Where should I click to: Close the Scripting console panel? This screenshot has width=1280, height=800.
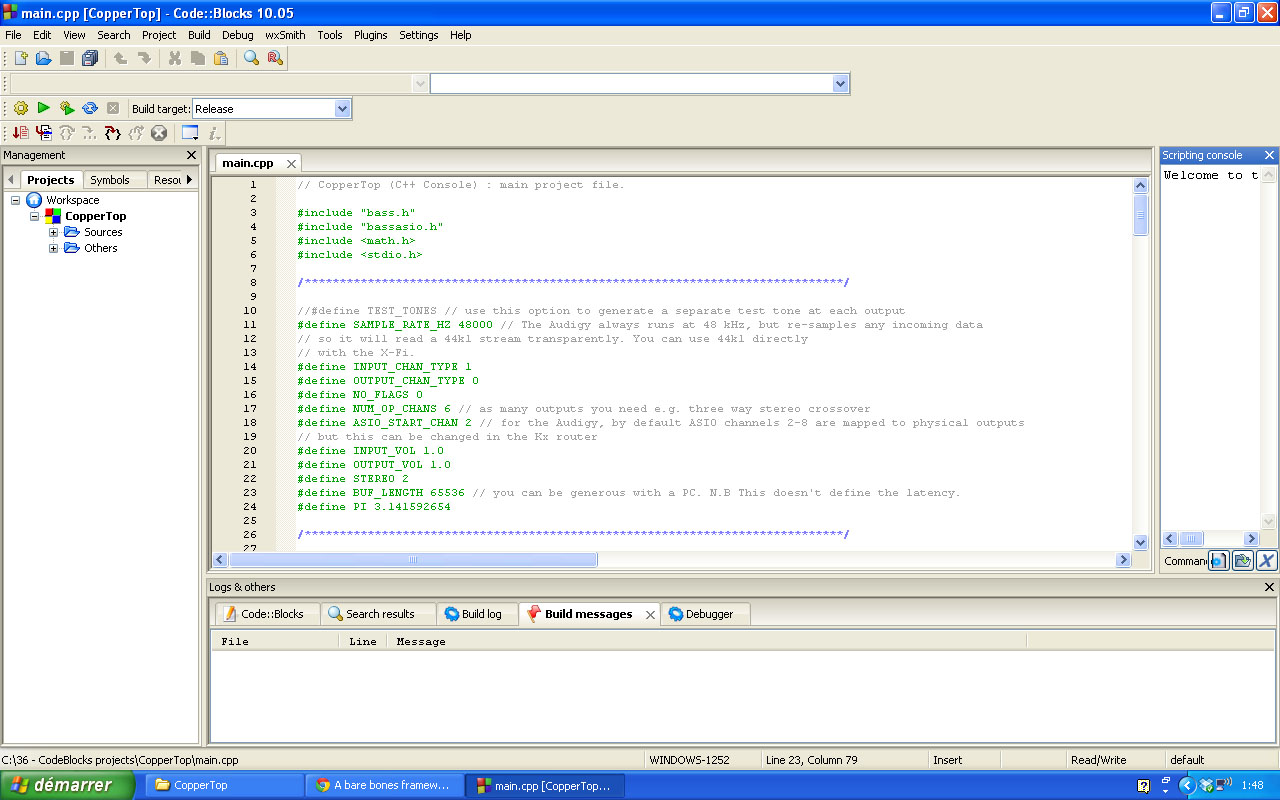pyautogui.click(x=1270, y=155)
